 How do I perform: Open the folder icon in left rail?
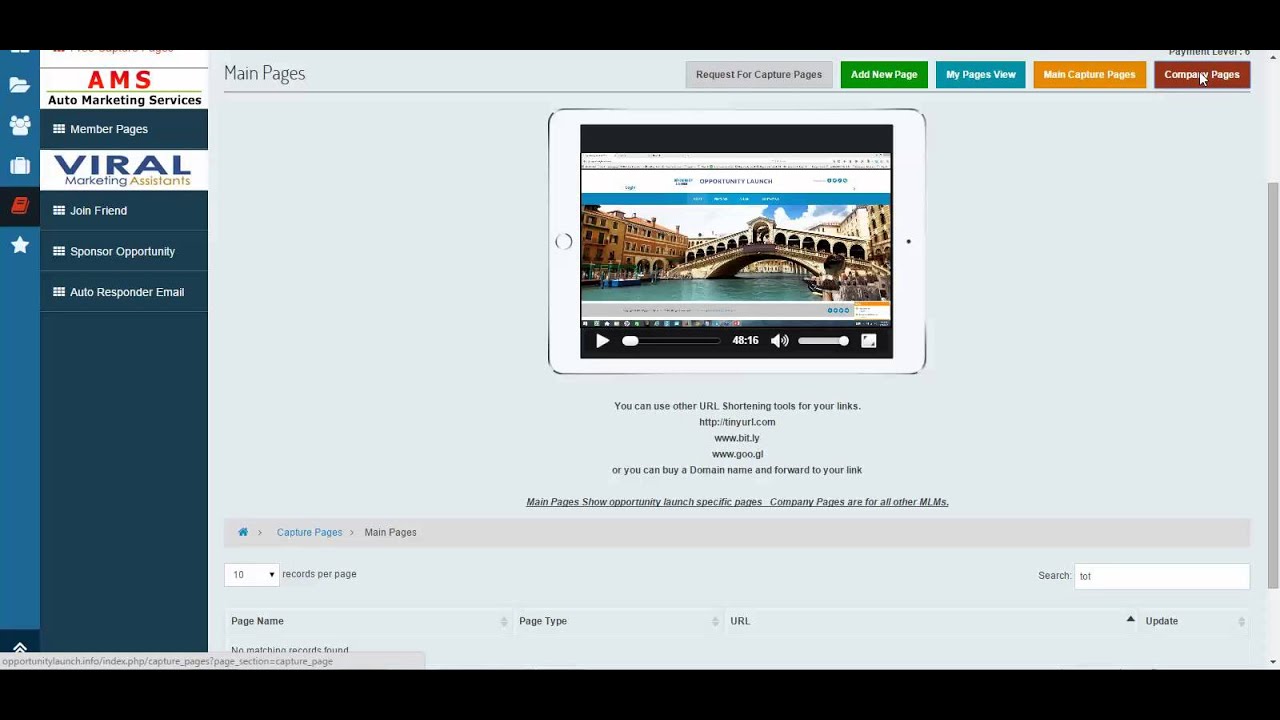pos(19,85)
